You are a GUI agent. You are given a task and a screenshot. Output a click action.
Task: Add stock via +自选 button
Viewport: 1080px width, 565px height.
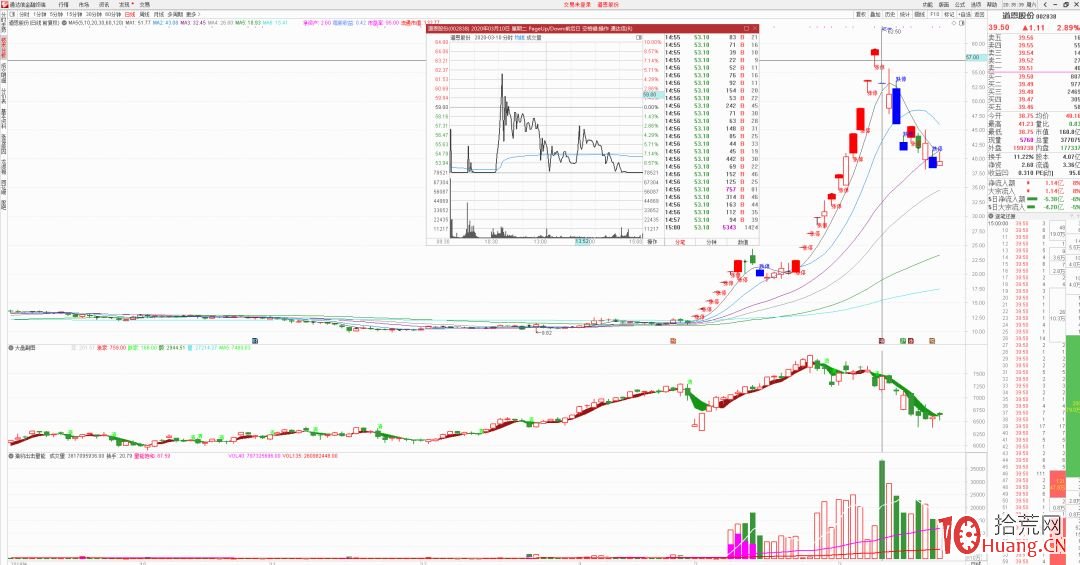point(964,14)
